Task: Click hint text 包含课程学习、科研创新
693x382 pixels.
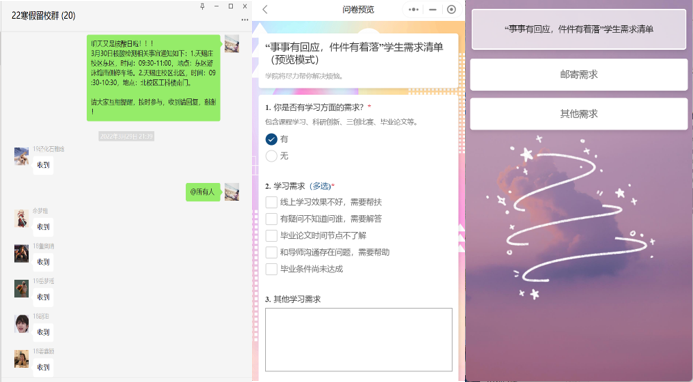Action: click(342, 122)
